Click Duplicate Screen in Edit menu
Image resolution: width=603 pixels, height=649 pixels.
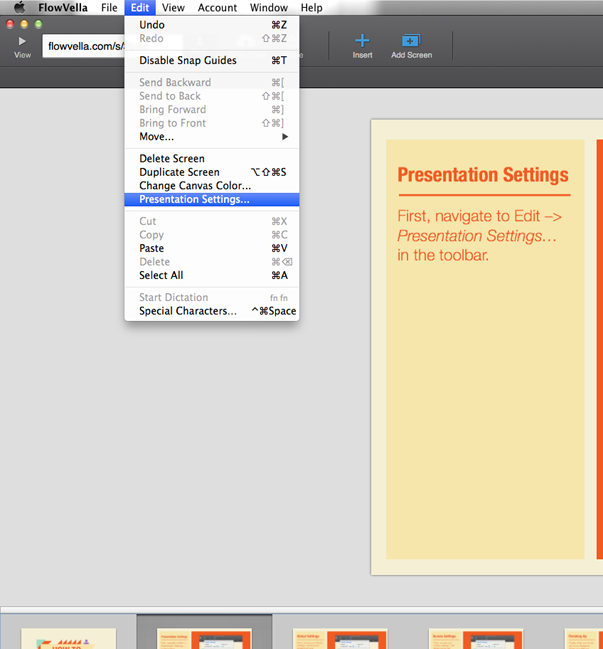(179, 172)
